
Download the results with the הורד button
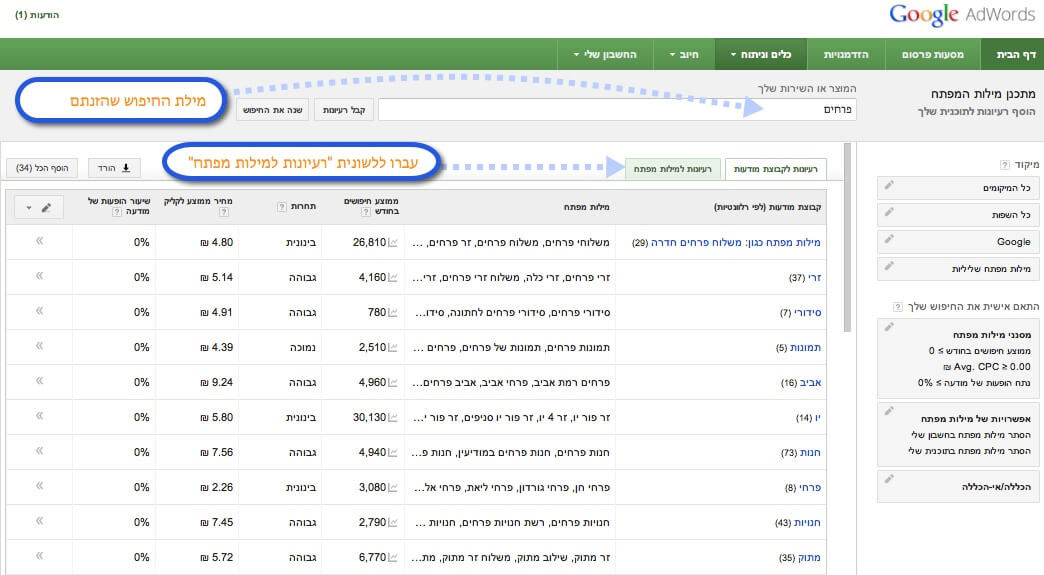115,168
